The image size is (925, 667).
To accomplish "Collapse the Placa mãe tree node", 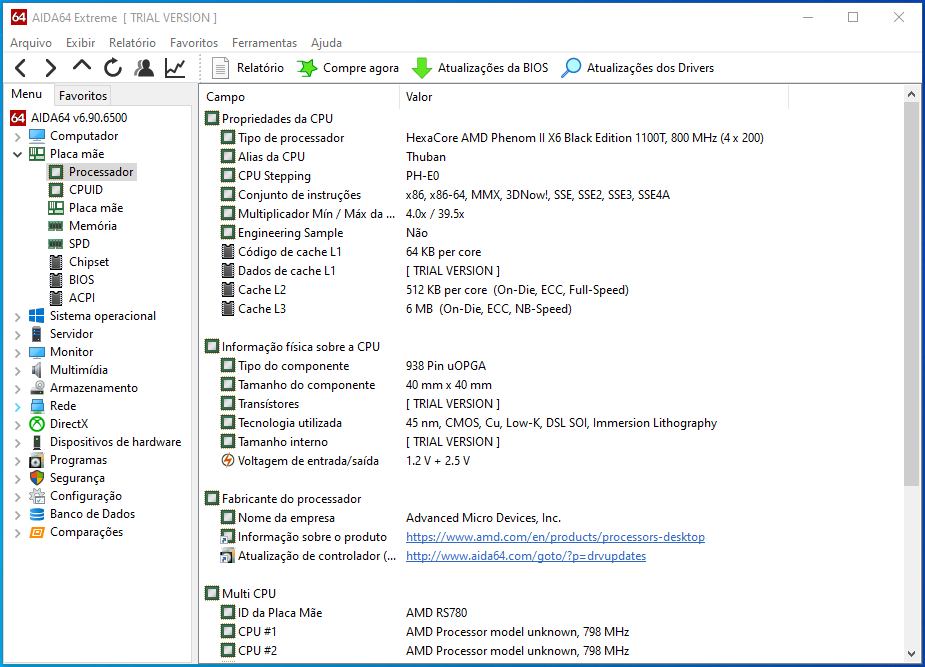I will 18,155.
